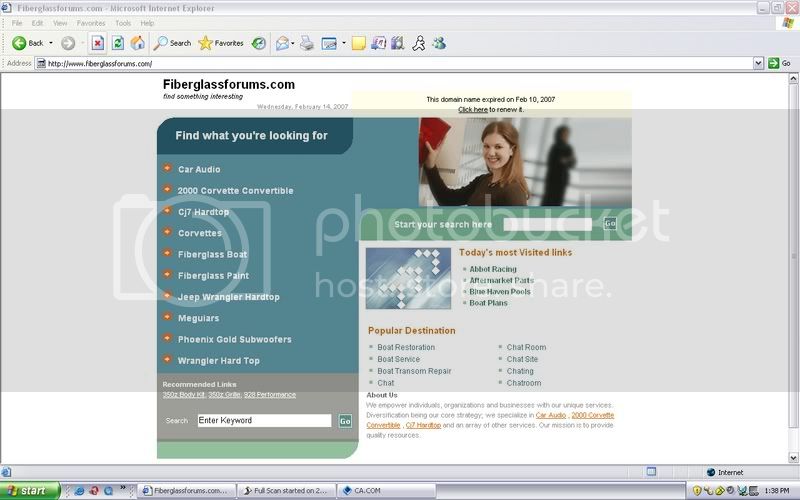Go to the Home page icon
This screenshot has width=800, height=500.
pyautogui.click(x=137, y=43)
